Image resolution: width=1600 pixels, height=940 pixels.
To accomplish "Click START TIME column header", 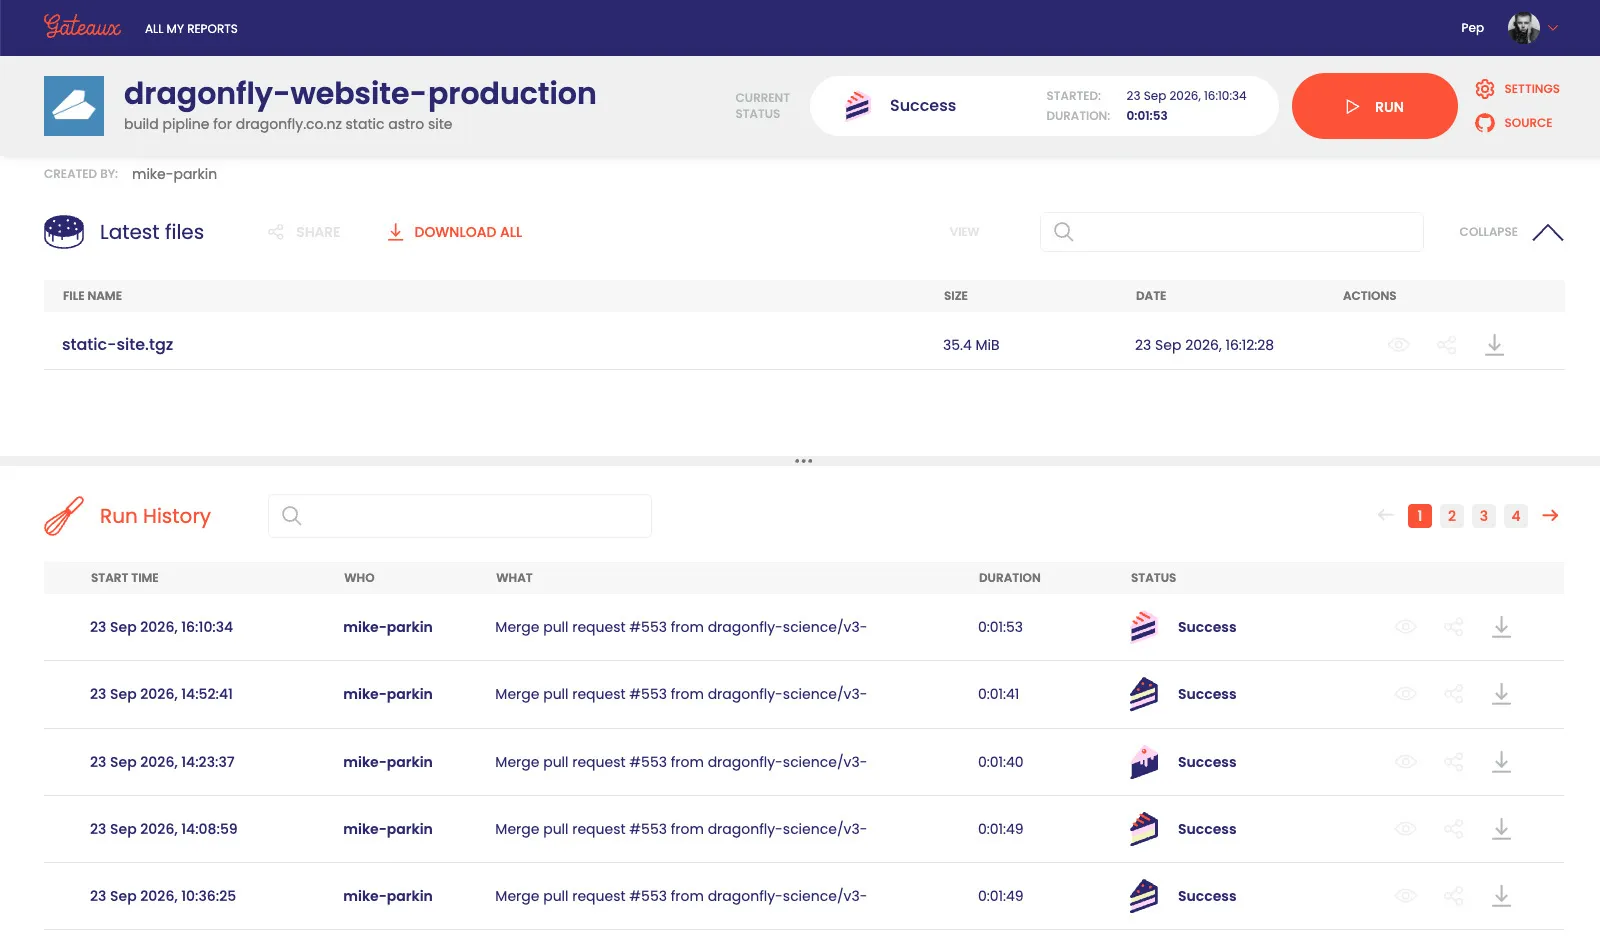I will tap(125, 578).
